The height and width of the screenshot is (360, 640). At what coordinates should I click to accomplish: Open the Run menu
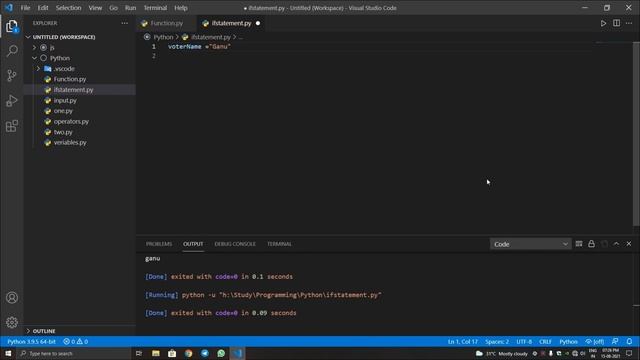(131, 8)
